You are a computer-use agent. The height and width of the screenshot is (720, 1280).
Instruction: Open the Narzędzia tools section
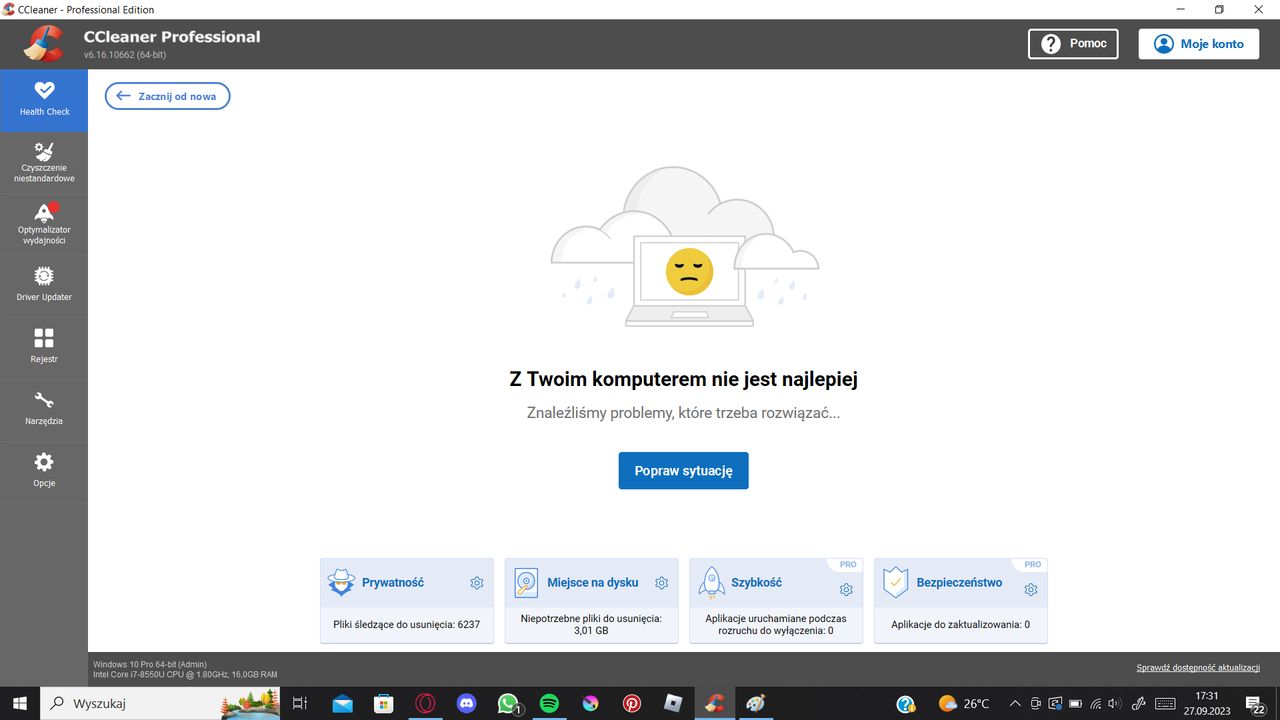click(x=44, y=408)
